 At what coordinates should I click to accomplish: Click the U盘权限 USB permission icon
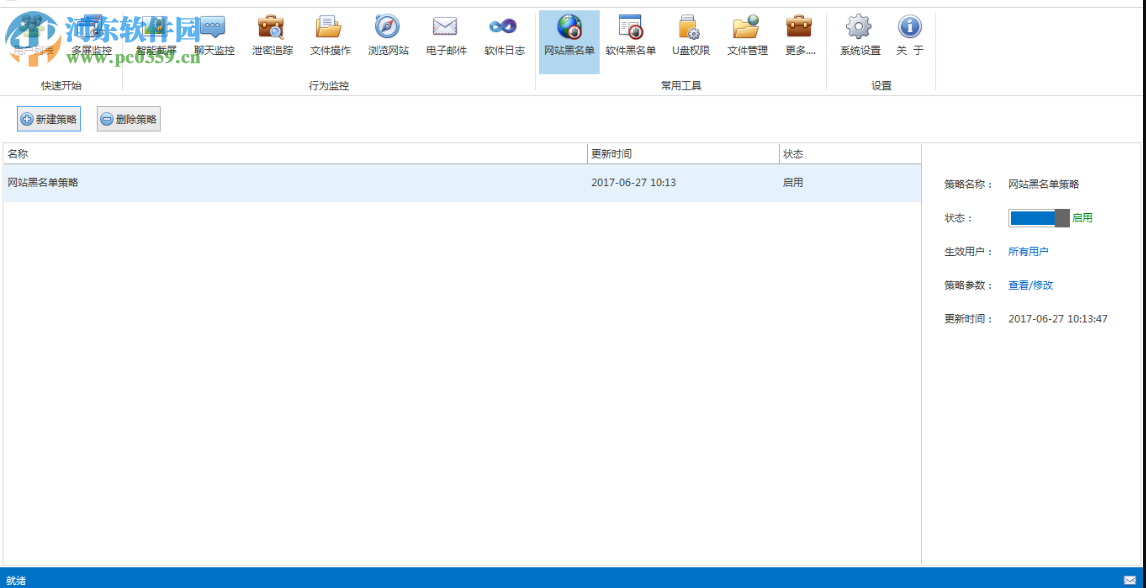coord(690,36)
